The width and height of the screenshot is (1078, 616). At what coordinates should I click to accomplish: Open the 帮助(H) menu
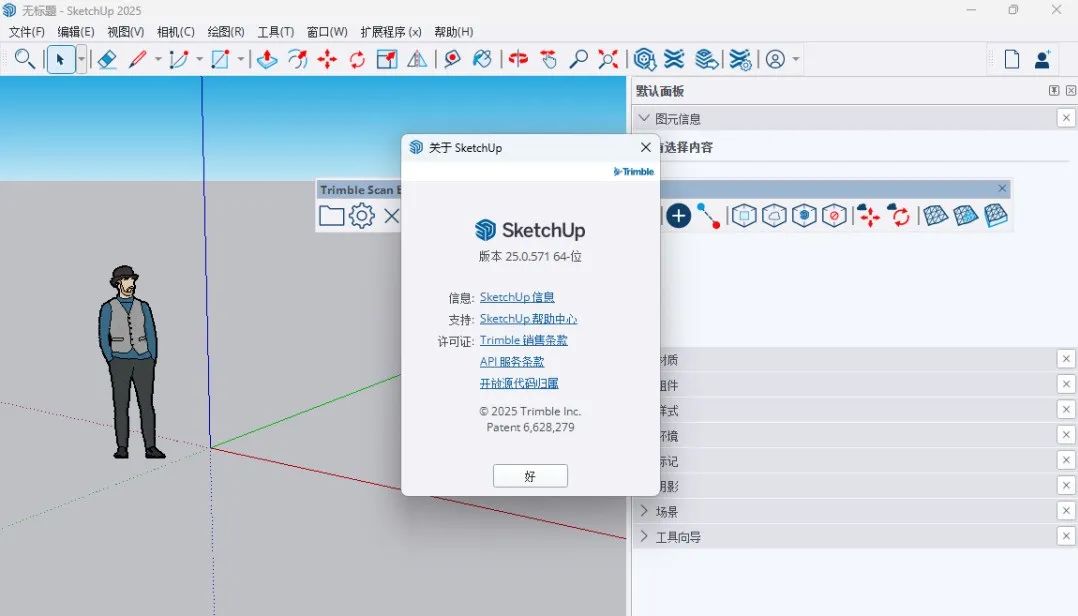click(x=454, y=32)
